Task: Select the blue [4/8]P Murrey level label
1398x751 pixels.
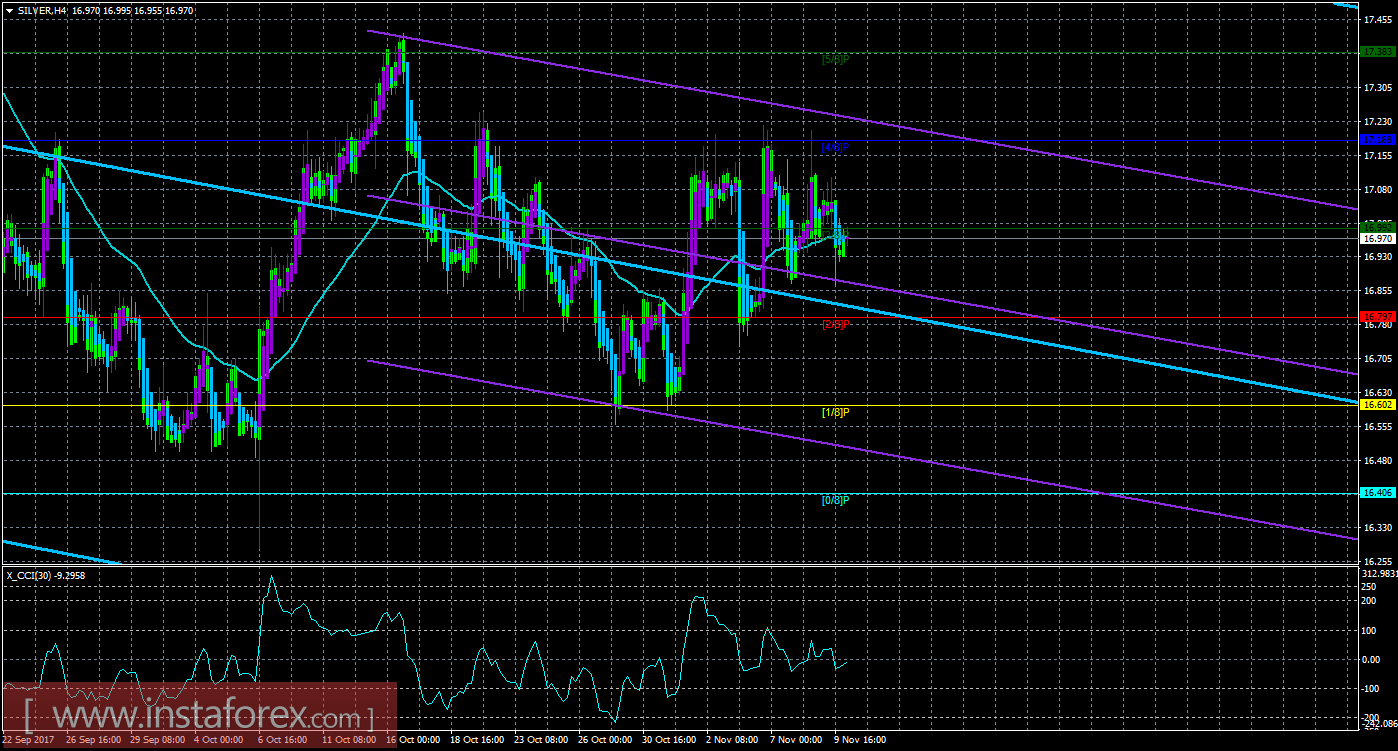Action: pos(835,147)
